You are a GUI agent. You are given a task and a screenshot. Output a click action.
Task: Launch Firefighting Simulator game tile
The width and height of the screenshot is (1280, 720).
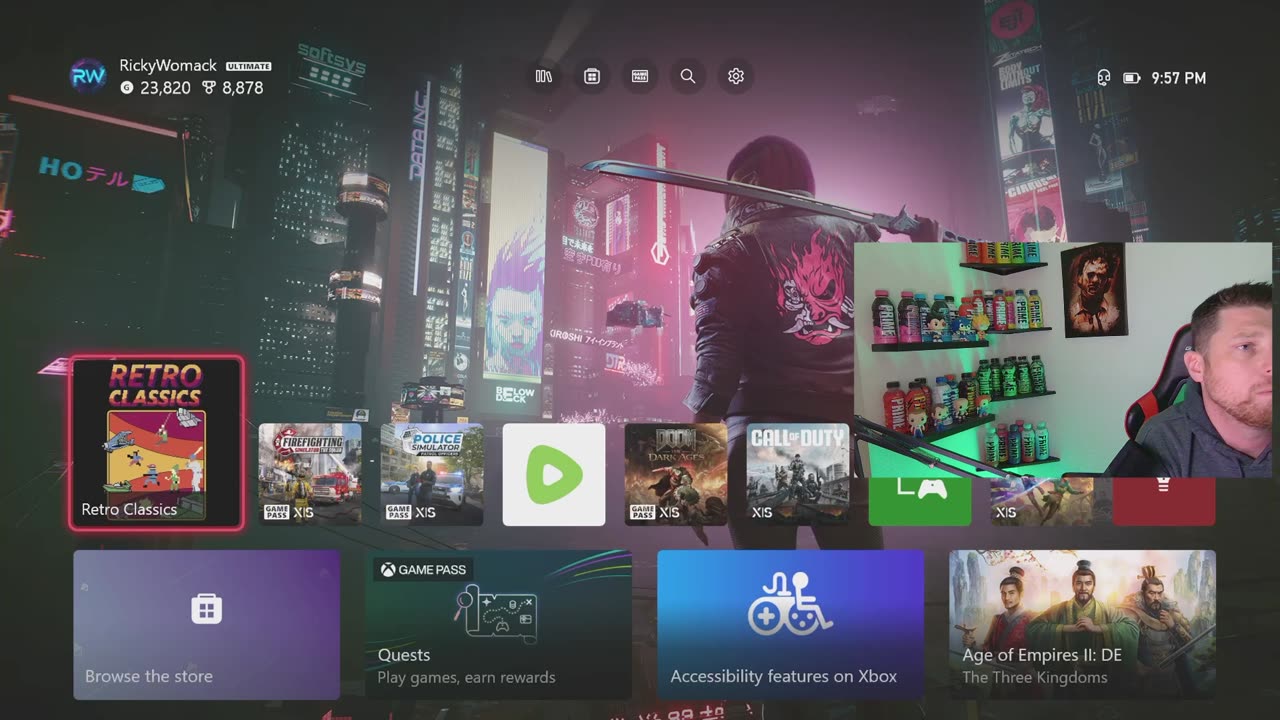click(310, 474)
